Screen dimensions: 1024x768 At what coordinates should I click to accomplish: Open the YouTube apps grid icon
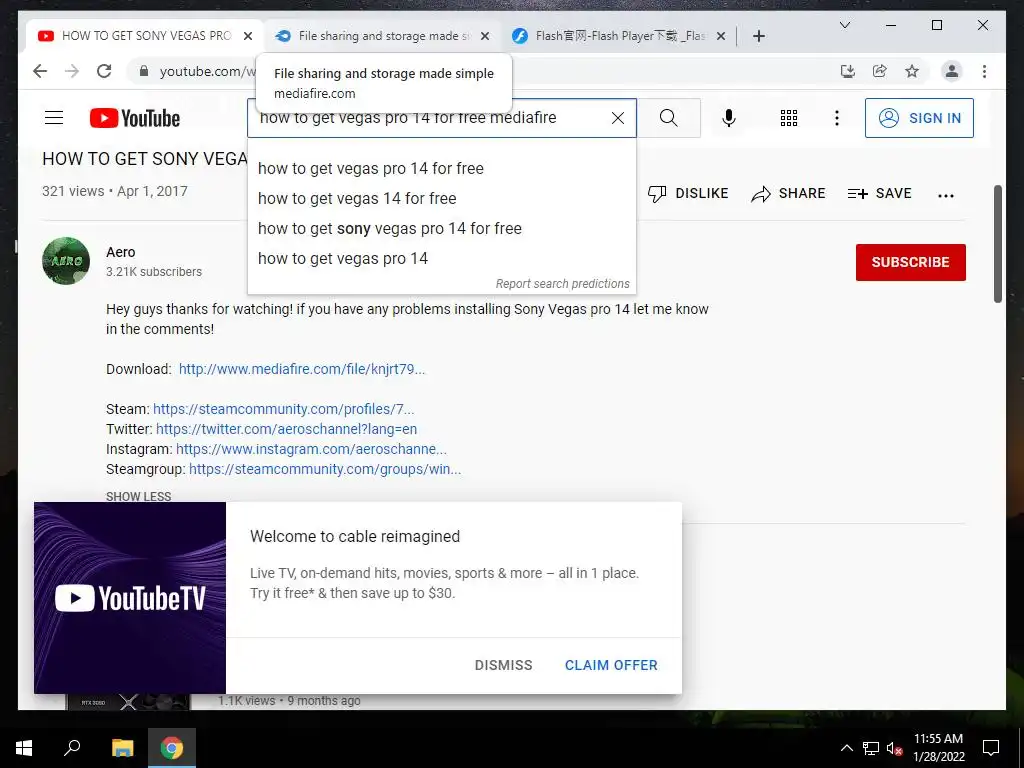coord(788,118)
